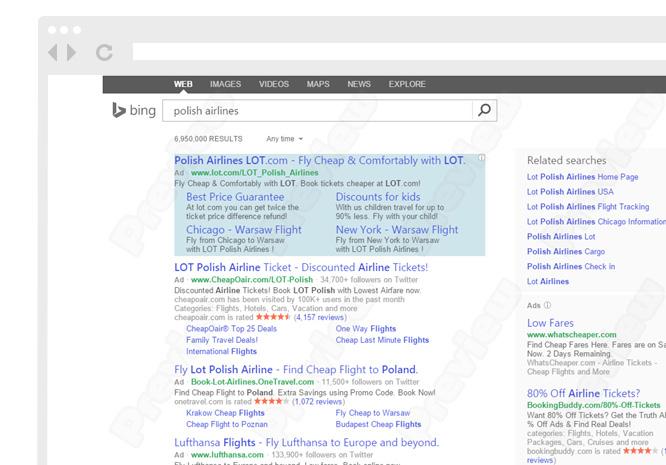Switch to the NEWS tab
This screenshot has height=465, width=666.
(x=359, y=84)
